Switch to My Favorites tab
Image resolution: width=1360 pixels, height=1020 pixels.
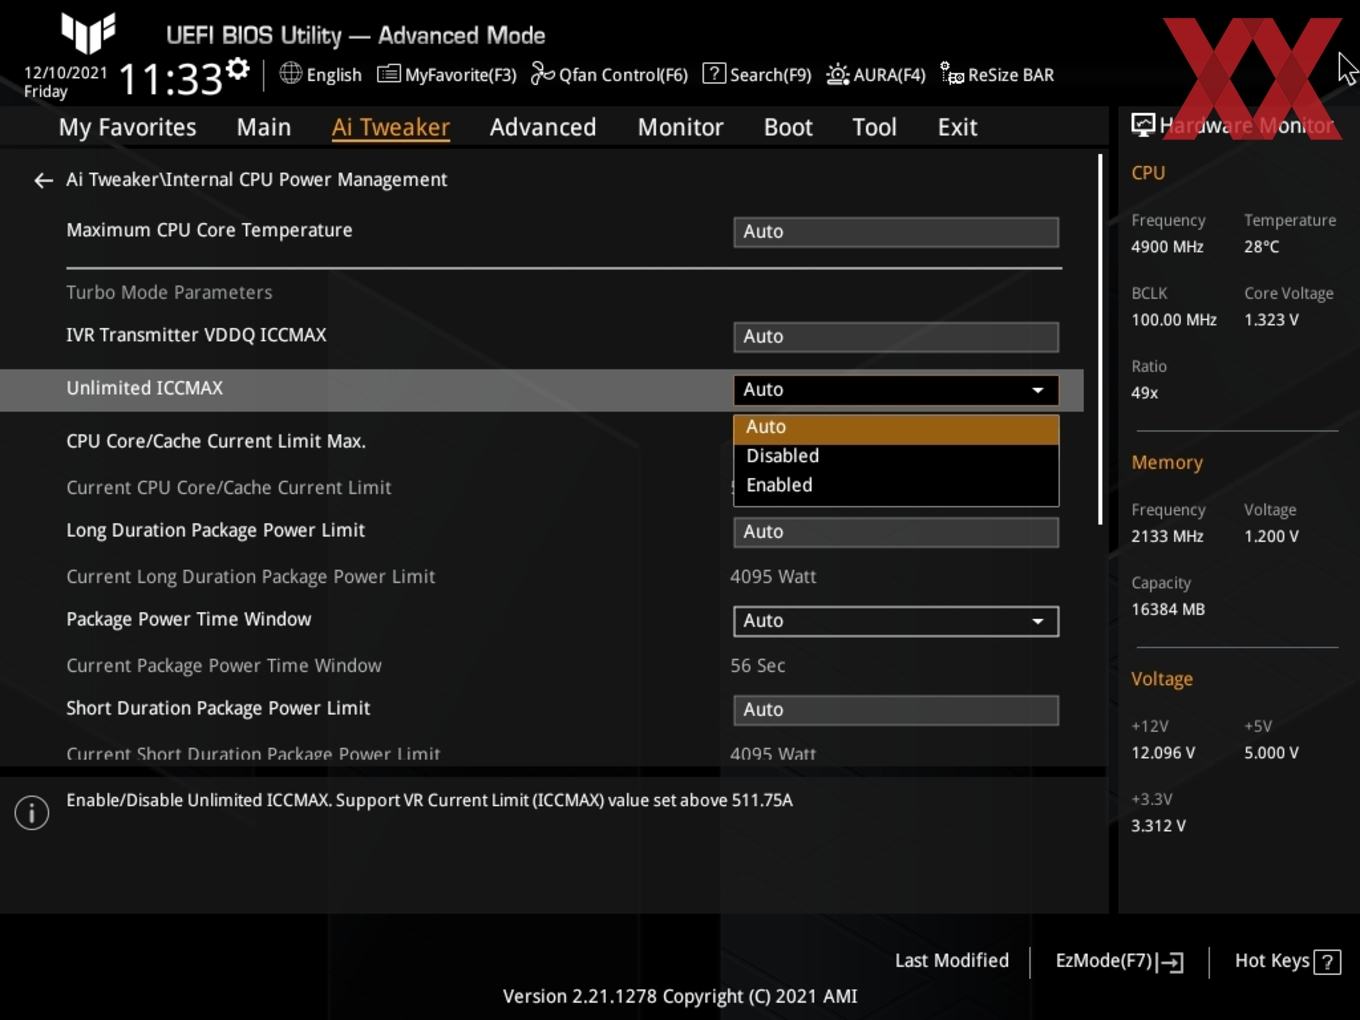tap(127, 128)
